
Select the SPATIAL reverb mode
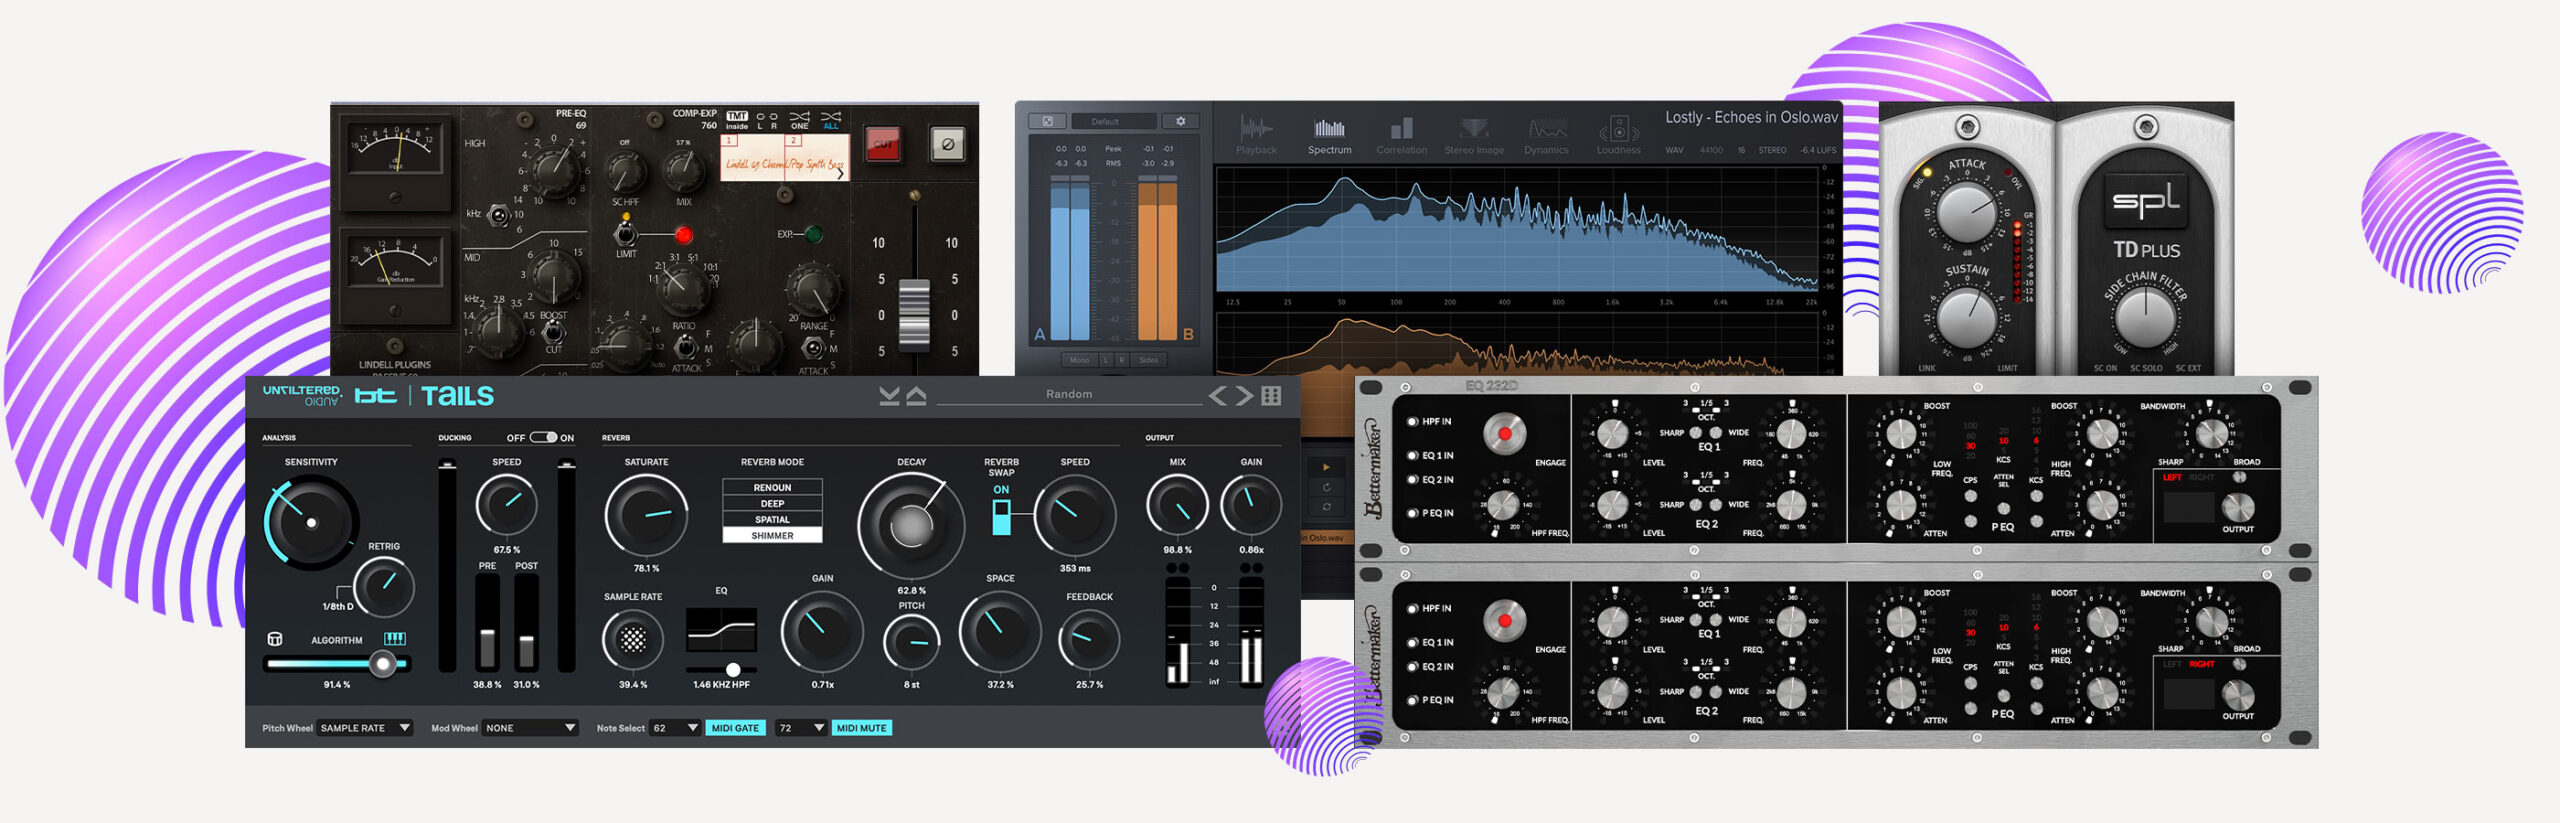pyautogui.click(x=772, y=519)
